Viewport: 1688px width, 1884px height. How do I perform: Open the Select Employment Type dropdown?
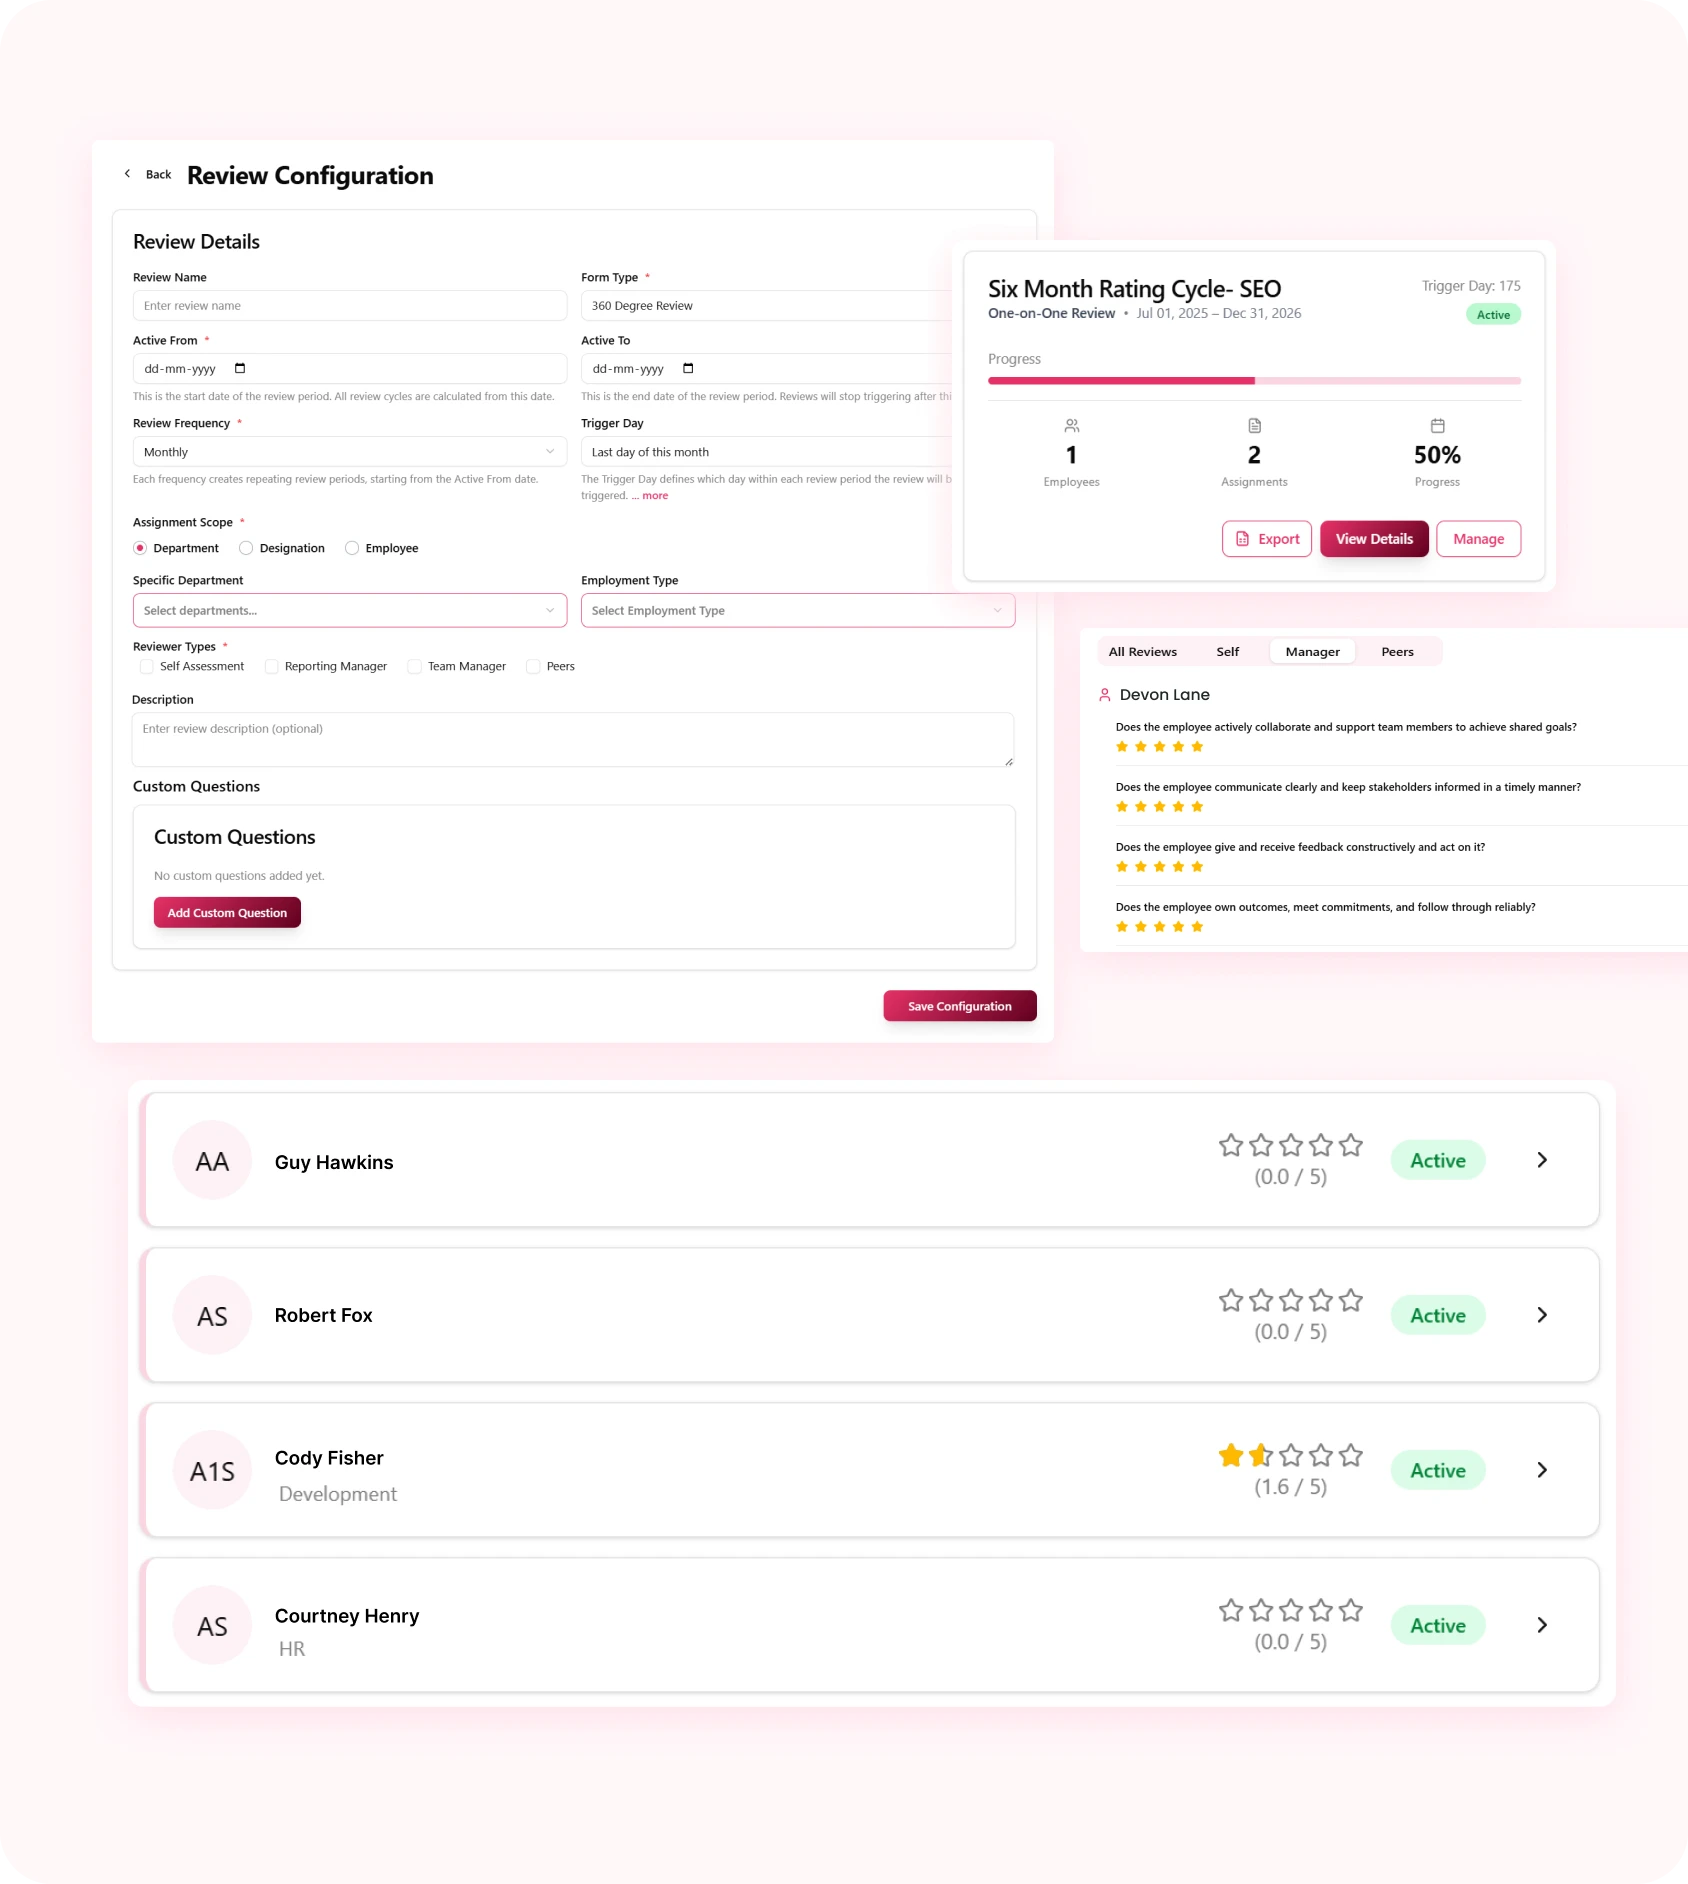click(798, 611)
